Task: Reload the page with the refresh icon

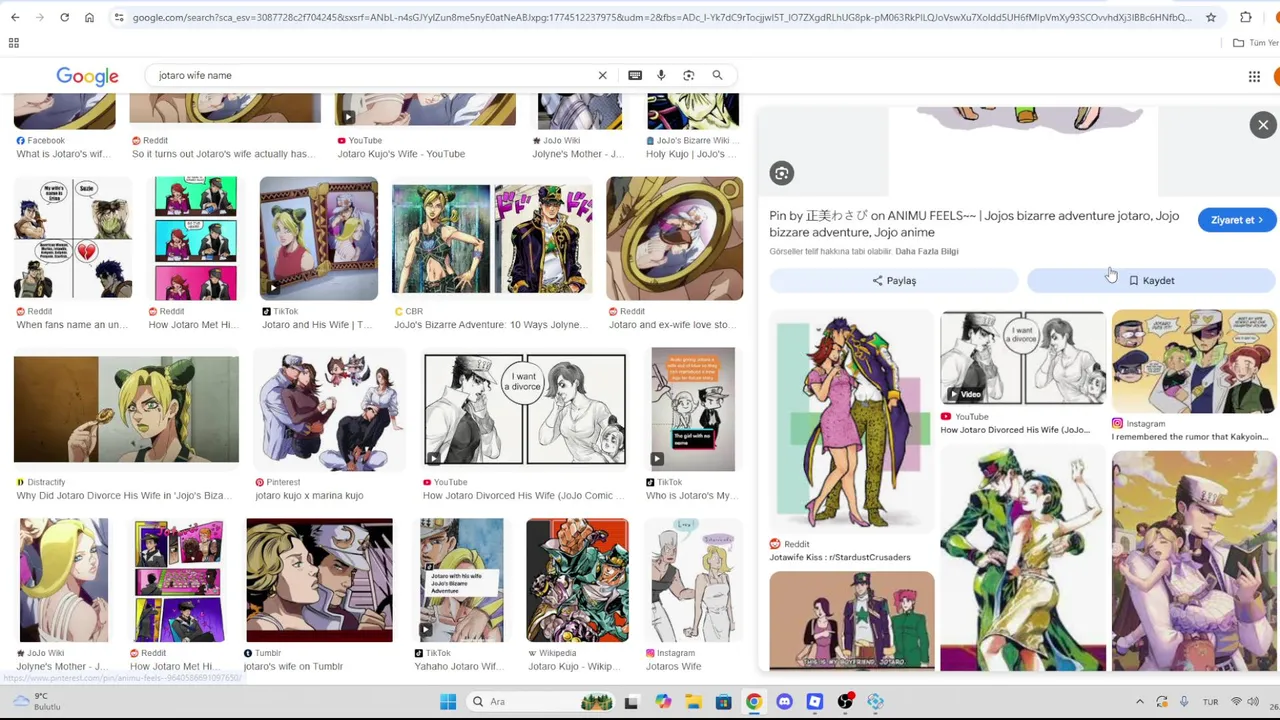Action: (64, 17)
